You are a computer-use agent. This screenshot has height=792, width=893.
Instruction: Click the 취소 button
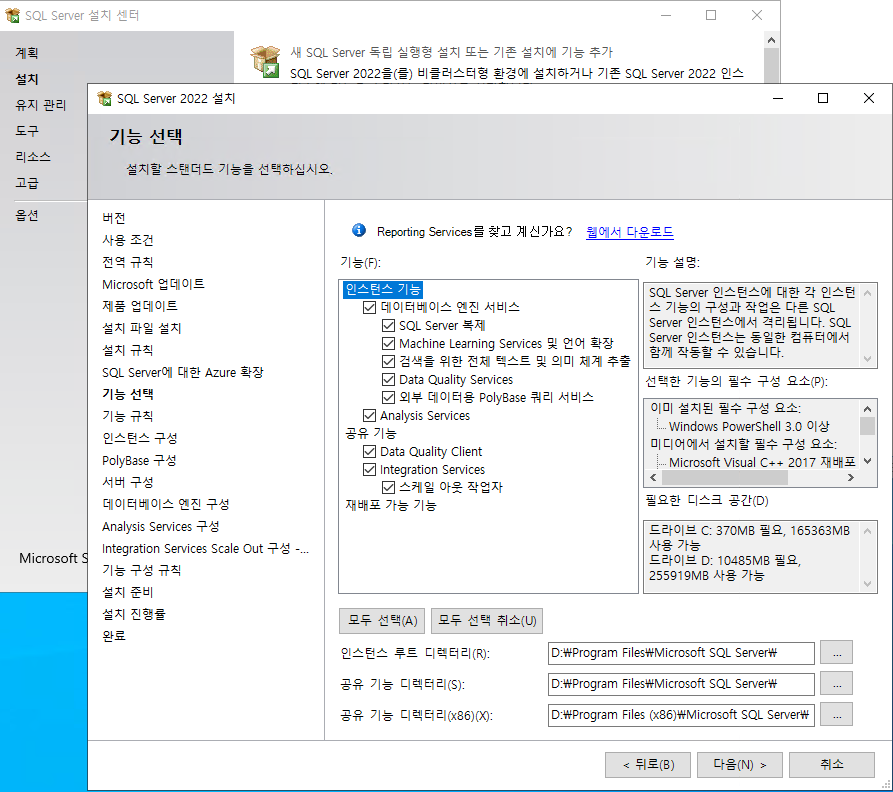coord(832,765)
